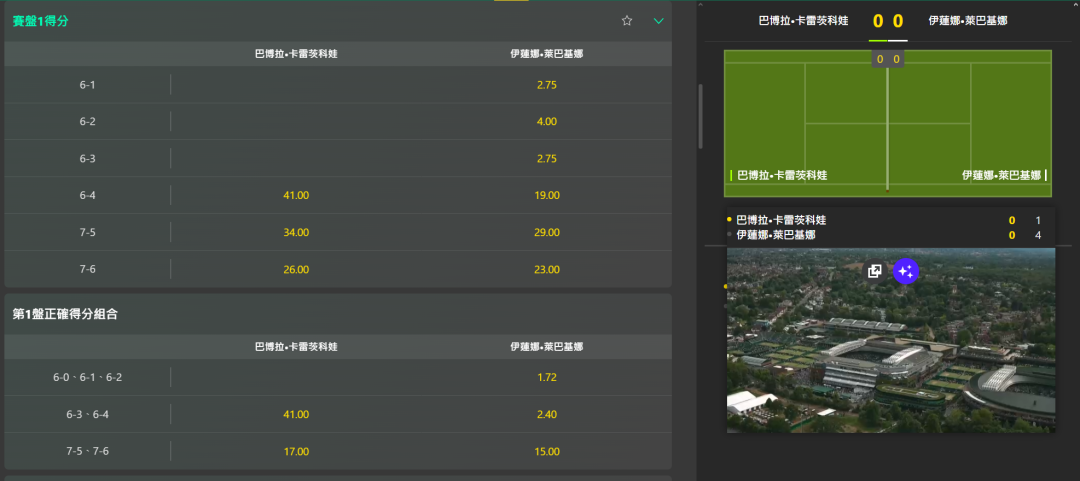Click the 賽盤1得分 section title
1080x481 pixels.
tap(41, 21)
